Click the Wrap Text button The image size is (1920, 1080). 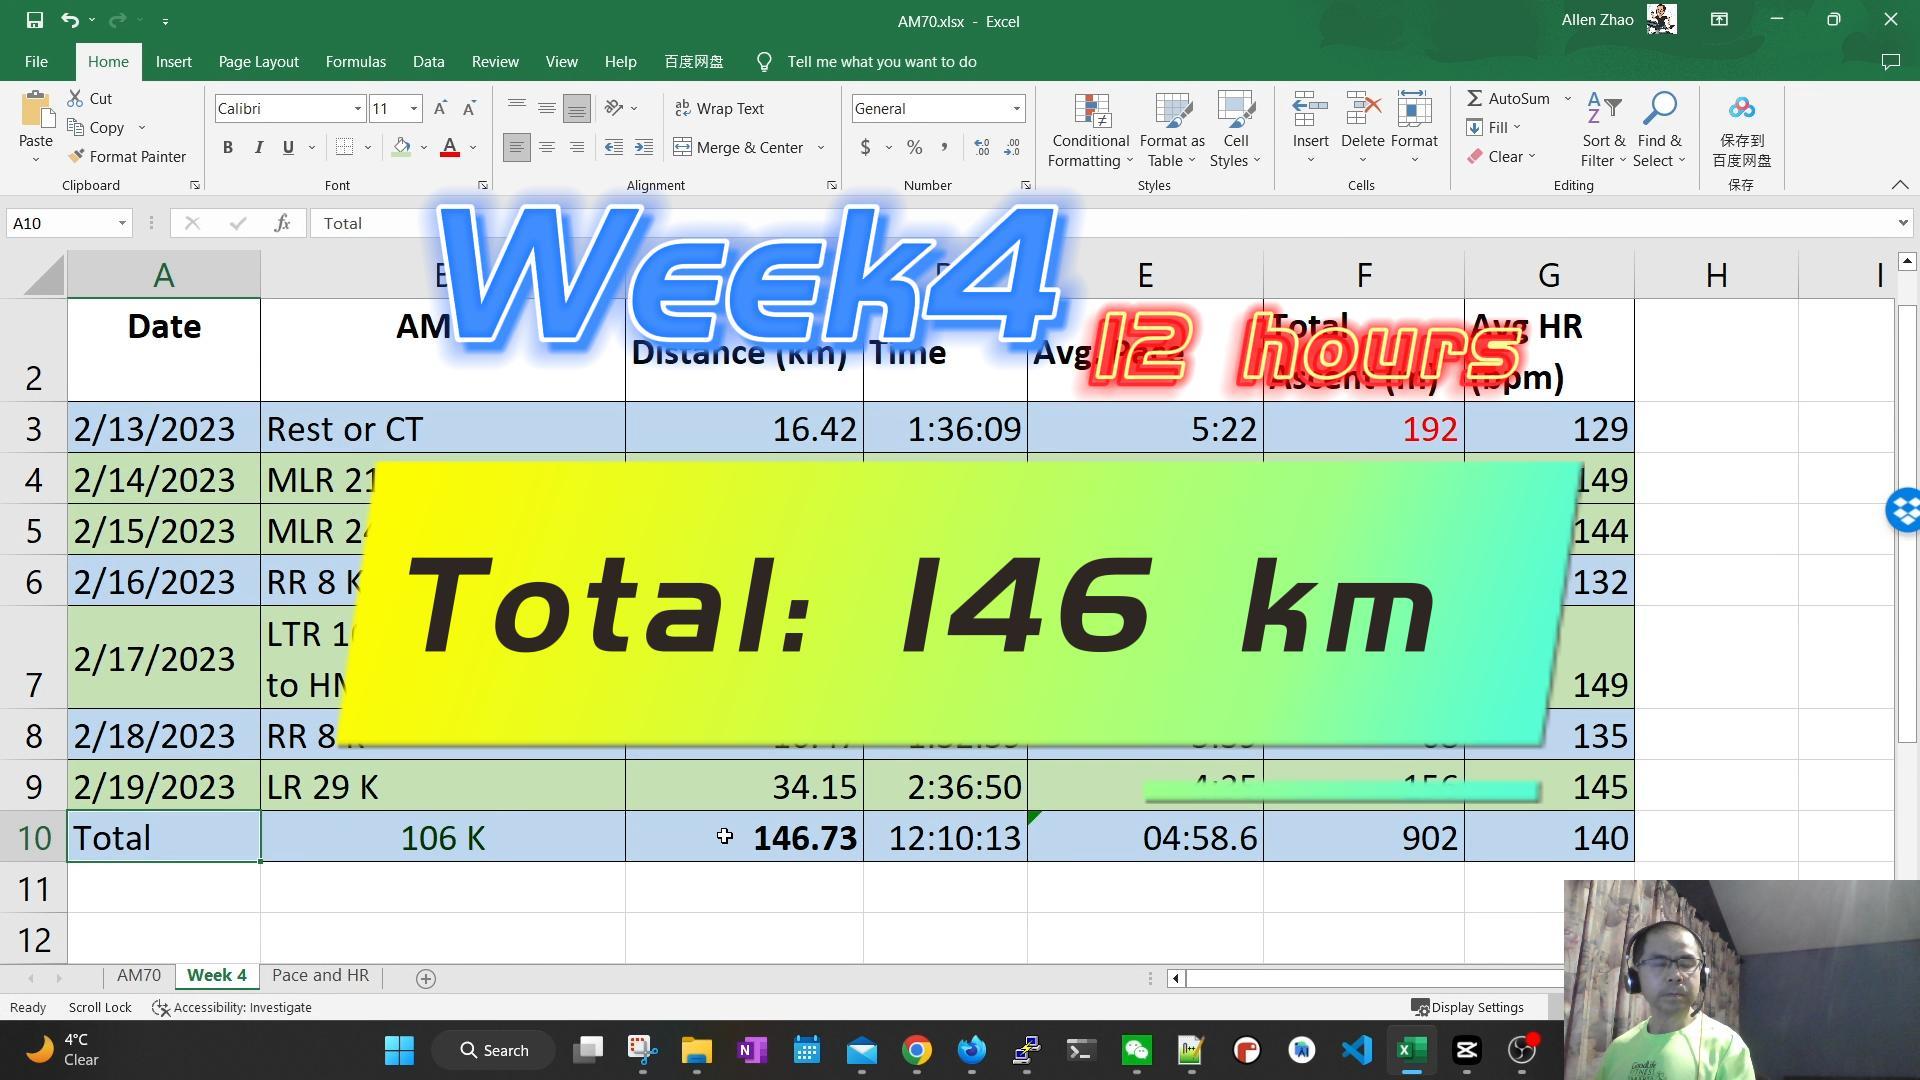tap(719, 108)
